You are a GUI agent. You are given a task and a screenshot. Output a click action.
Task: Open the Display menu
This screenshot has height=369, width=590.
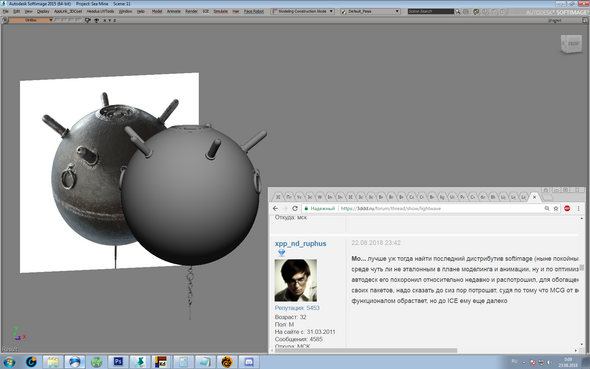point(43,12)
